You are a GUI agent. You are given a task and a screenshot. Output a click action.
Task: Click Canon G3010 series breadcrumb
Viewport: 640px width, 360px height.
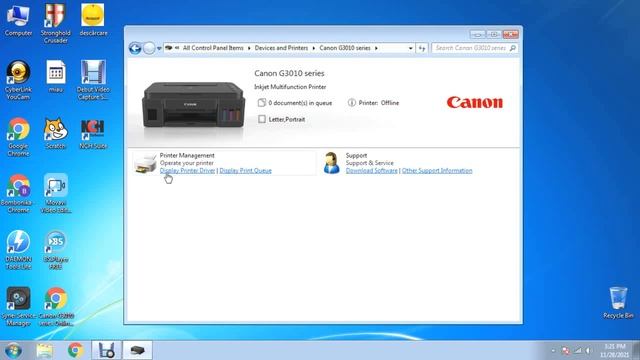345,48
